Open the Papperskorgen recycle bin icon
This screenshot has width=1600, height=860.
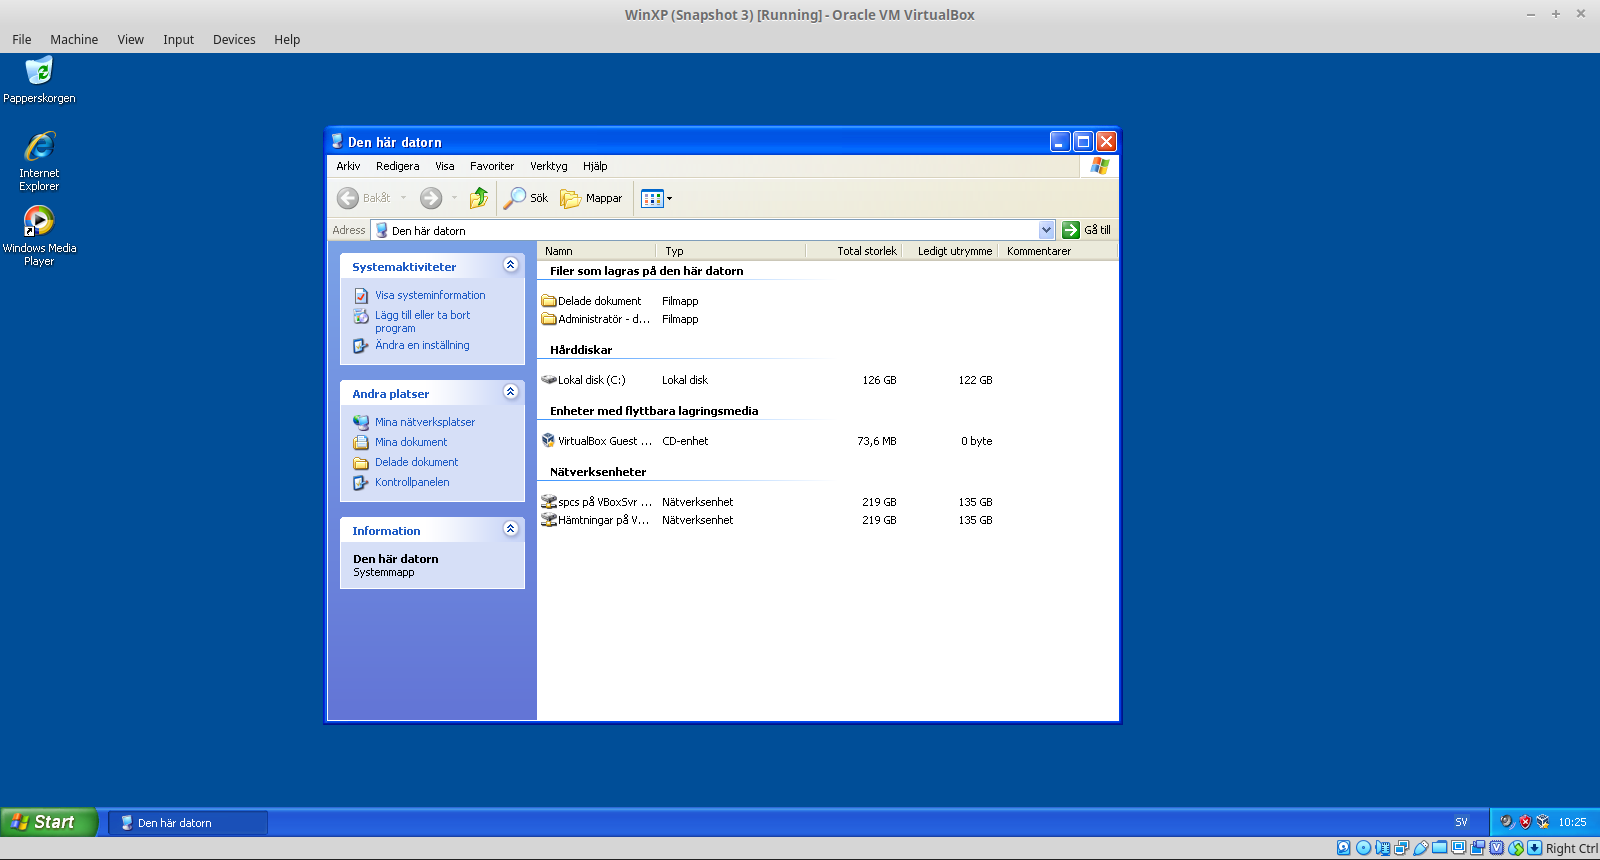[39, 80]
